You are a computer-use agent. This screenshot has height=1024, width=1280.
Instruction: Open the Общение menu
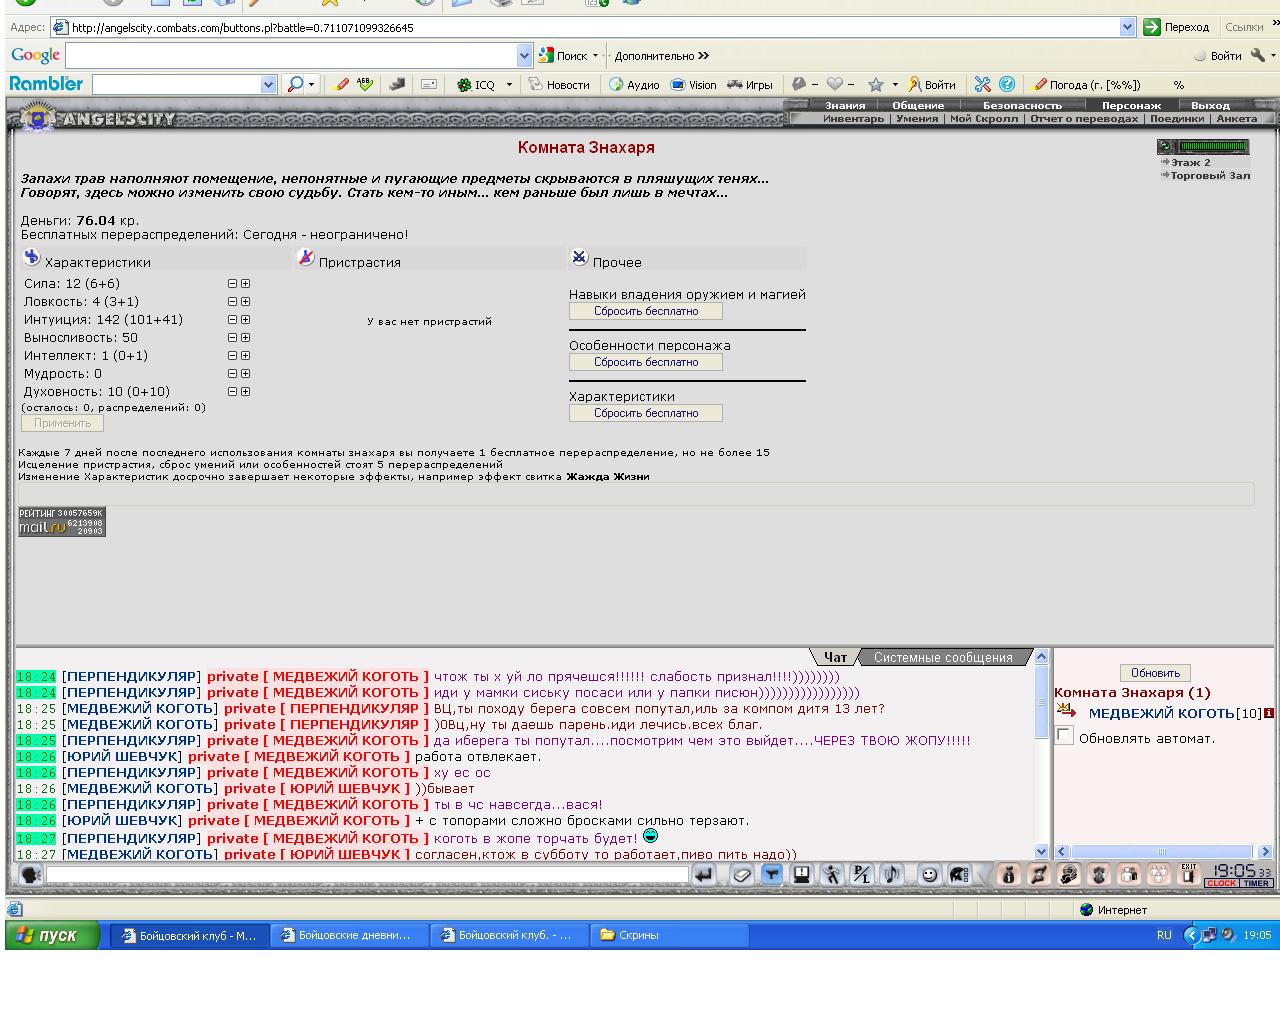pyautogui.click(x=918, y=105)
